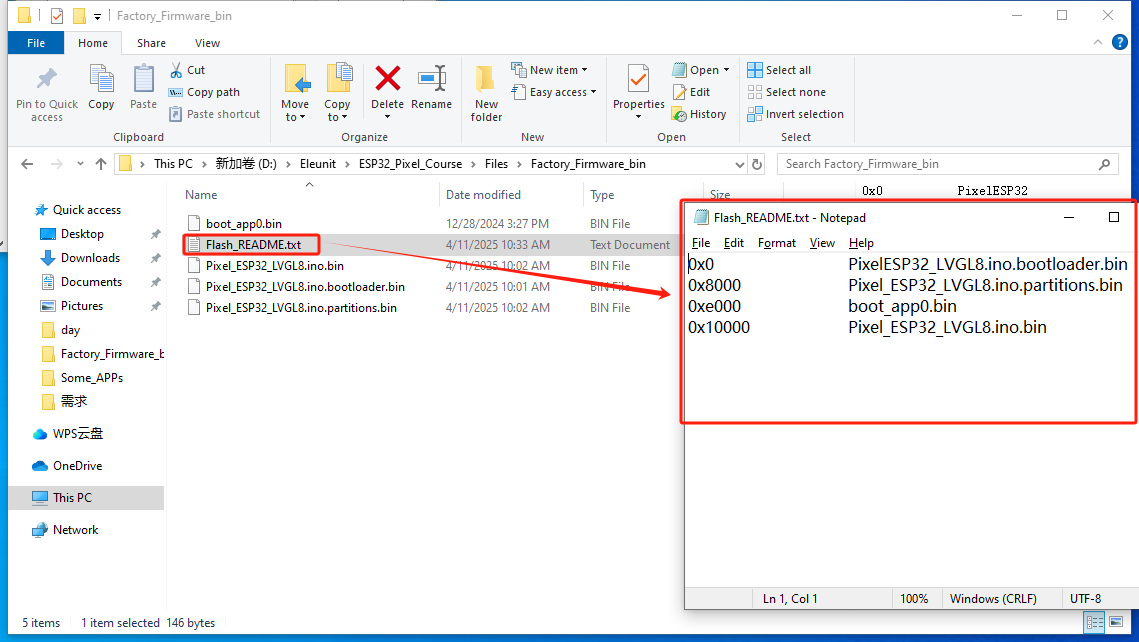The height and width of the screenshot is (642, 1139).
Task: Open the File tab in Explorer
Action: point(36,43)
